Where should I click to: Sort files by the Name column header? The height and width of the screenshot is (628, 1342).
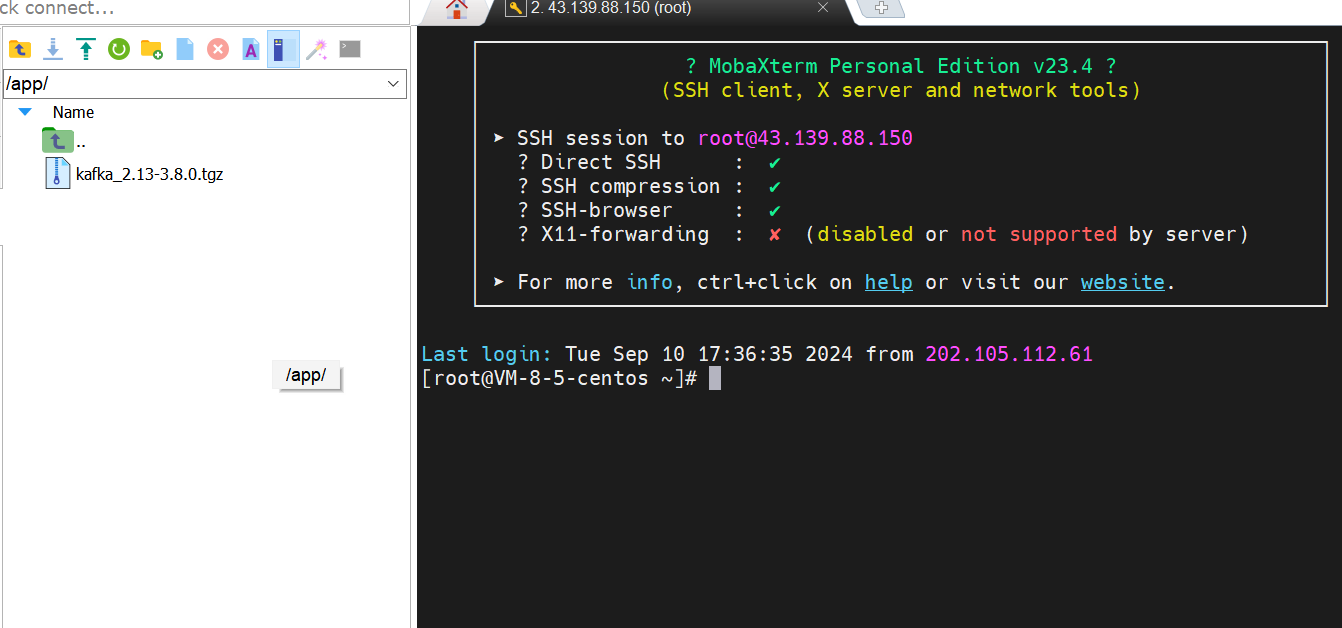[73, 112]
